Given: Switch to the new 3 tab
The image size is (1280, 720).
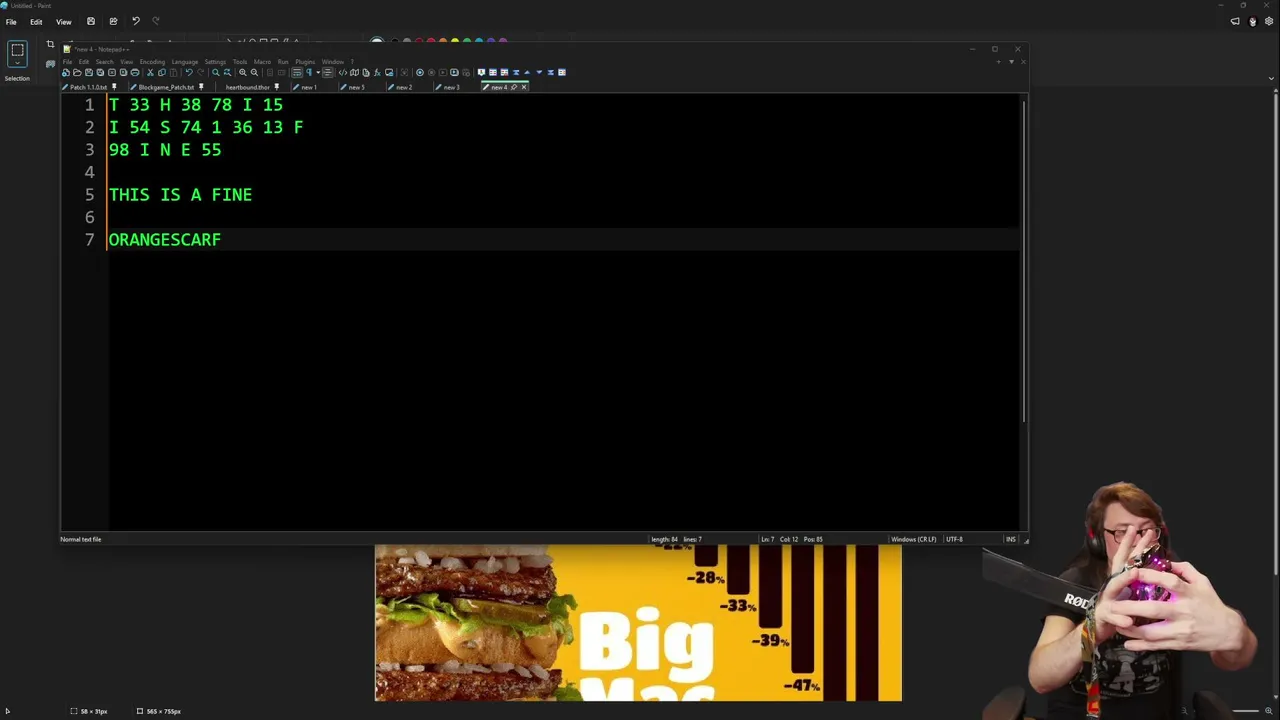Looking at the screenshot, I should pyautogui.click(x=452, y=87).
